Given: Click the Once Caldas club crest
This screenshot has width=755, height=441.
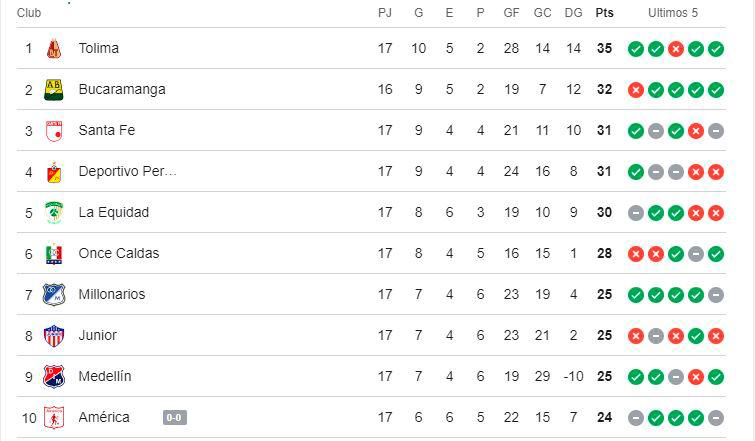Looking at the screenshot, I should click(x=54, y=253).
